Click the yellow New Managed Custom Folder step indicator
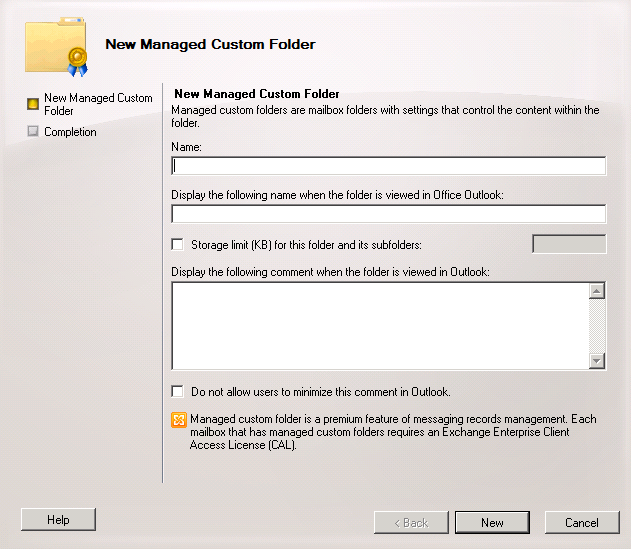The height and width of the screenshot is (549, 631). click(x=33, y=104)
